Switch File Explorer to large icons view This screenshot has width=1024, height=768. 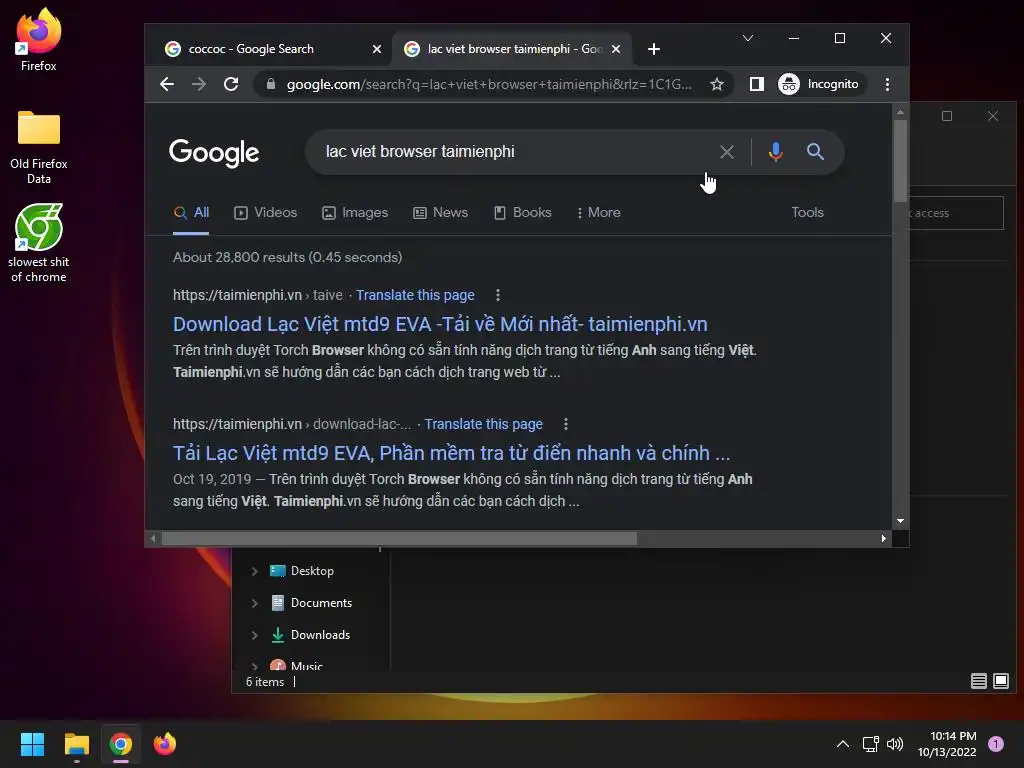(x=1000, y=681)
